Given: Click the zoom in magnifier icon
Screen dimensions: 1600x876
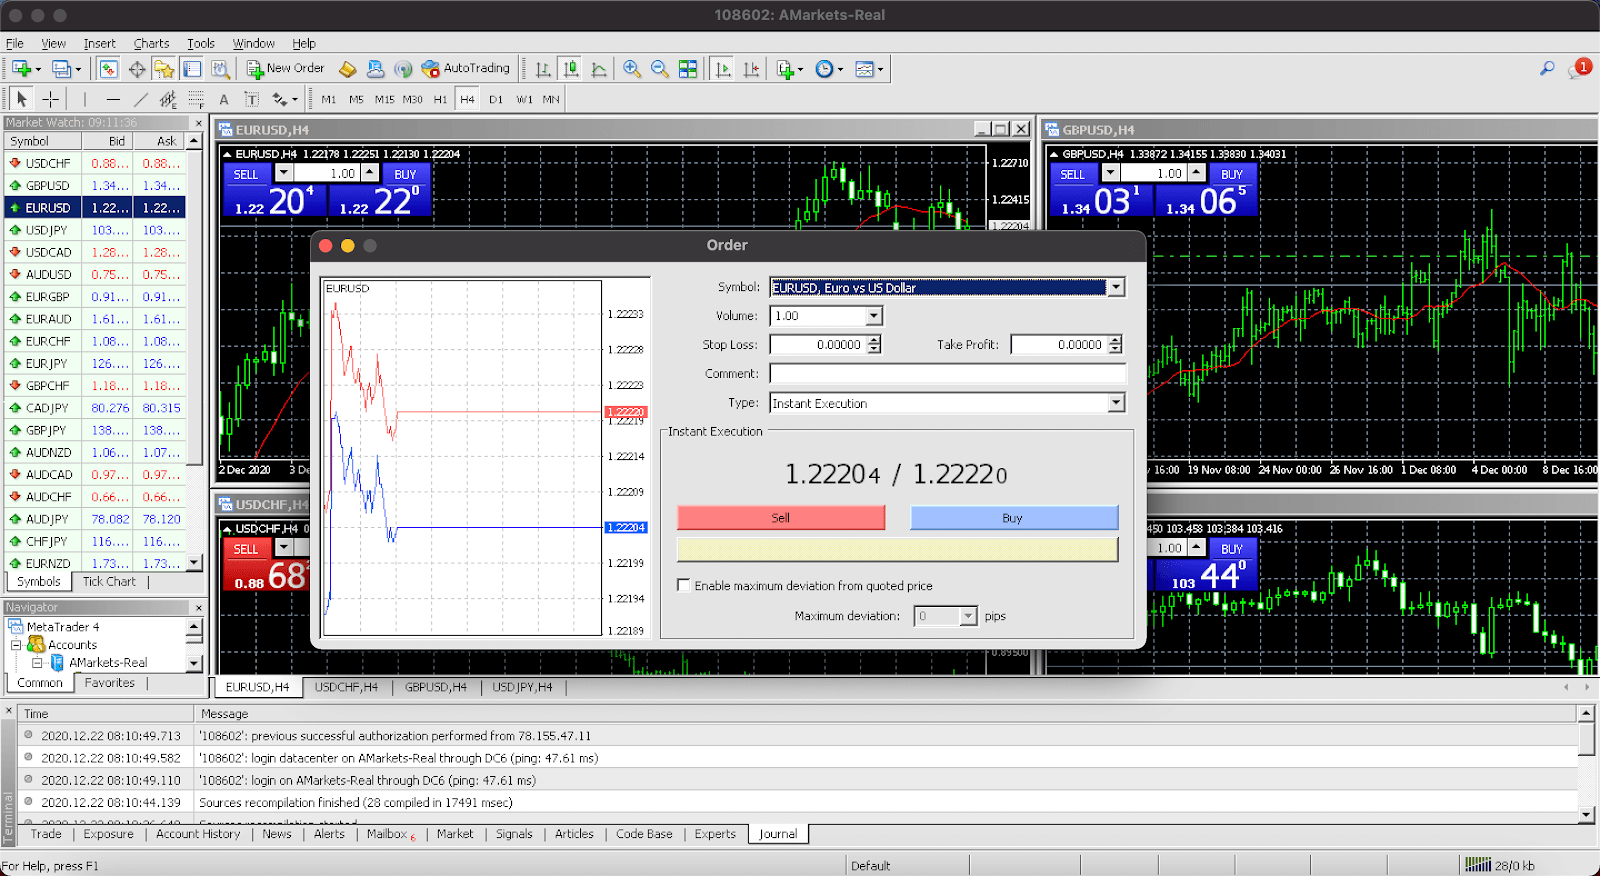Looking at the screenshot, I should click(632, 69).
